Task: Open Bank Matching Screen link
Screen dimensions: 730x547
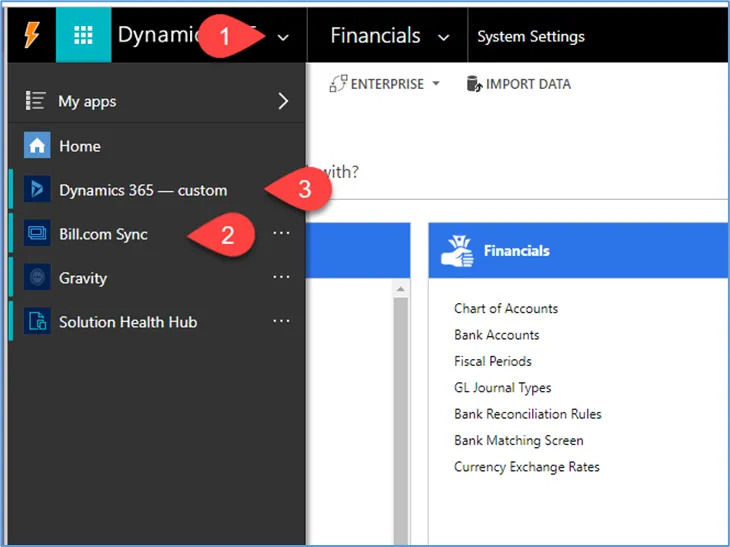Action: pyautogui.click(x=519, y=440)
